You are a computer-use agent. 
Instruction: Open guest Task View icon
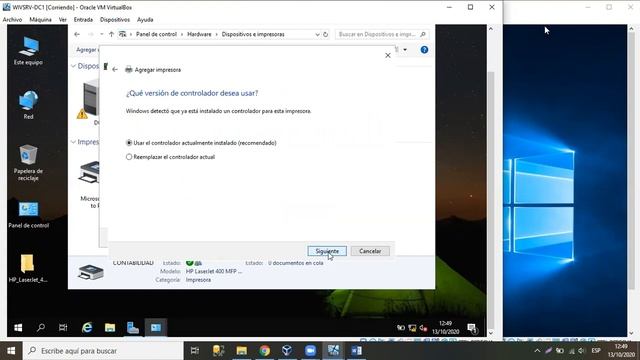coord(63,328)
